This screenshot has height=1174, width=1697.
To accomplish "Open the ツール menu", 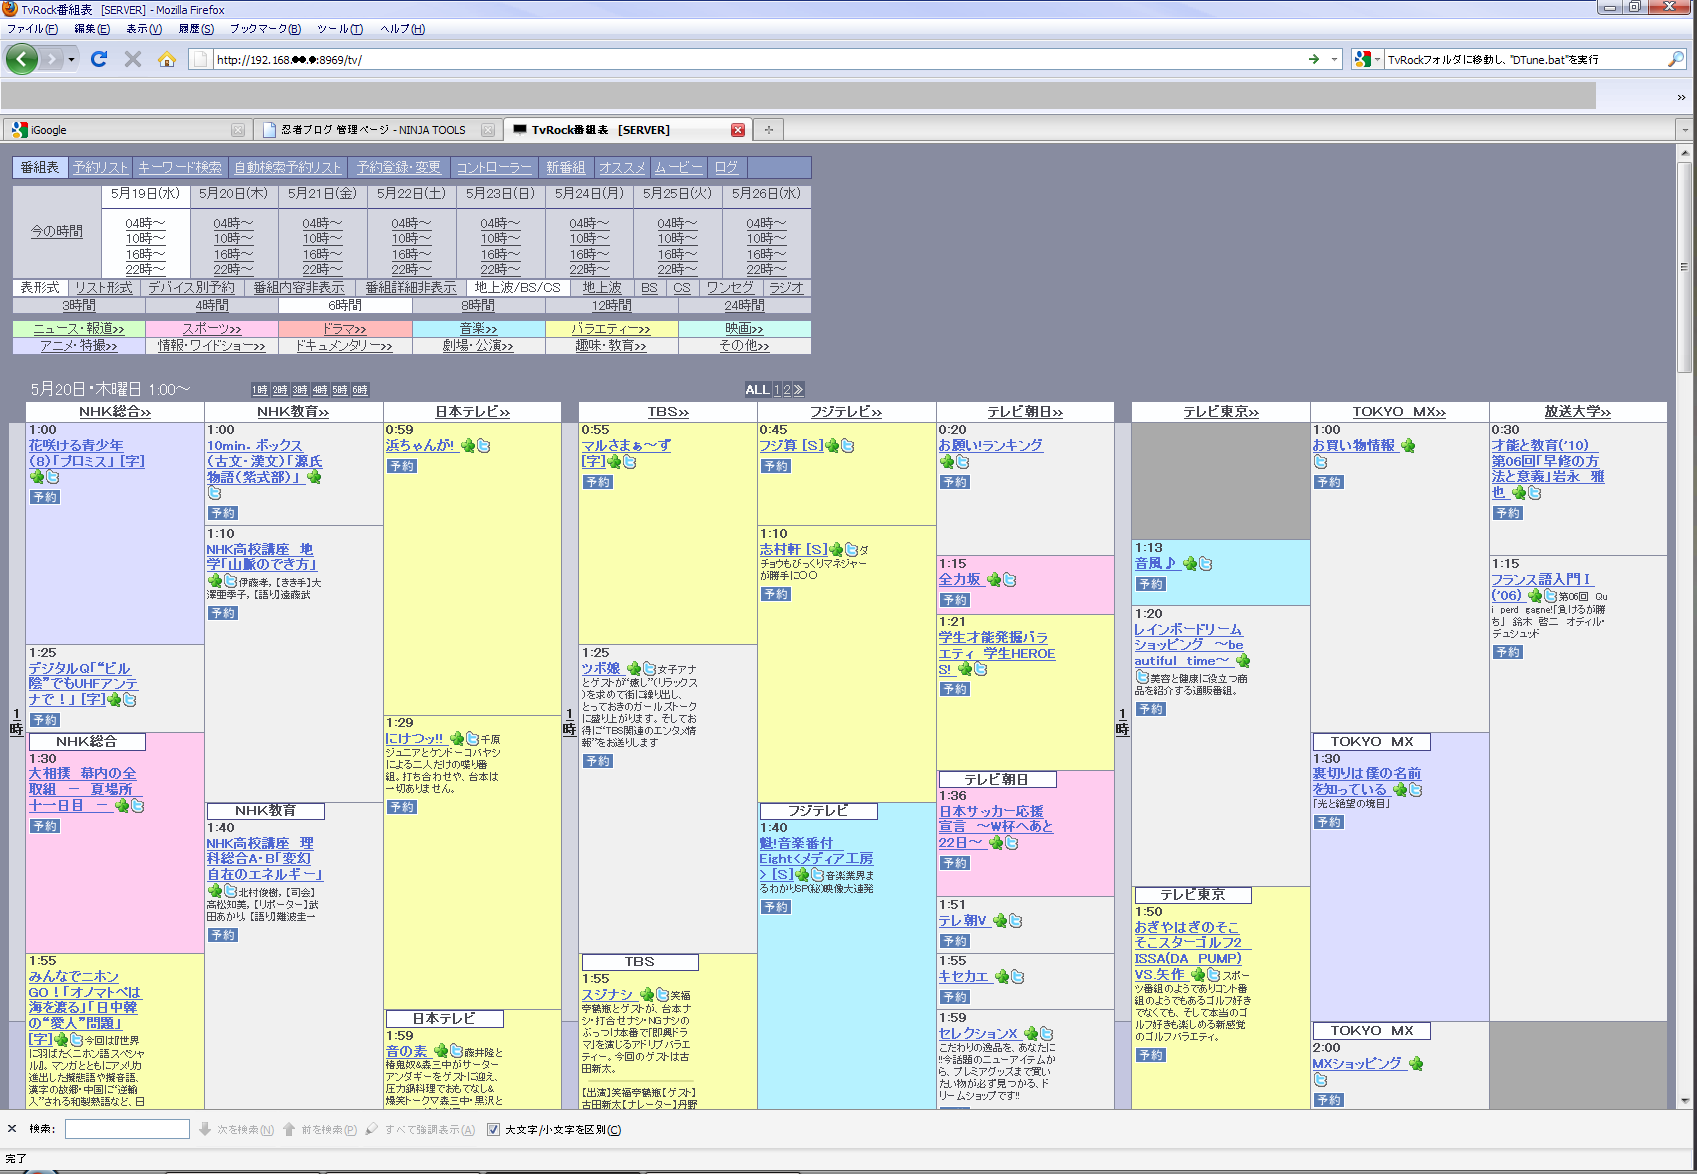I will [340, 29].
